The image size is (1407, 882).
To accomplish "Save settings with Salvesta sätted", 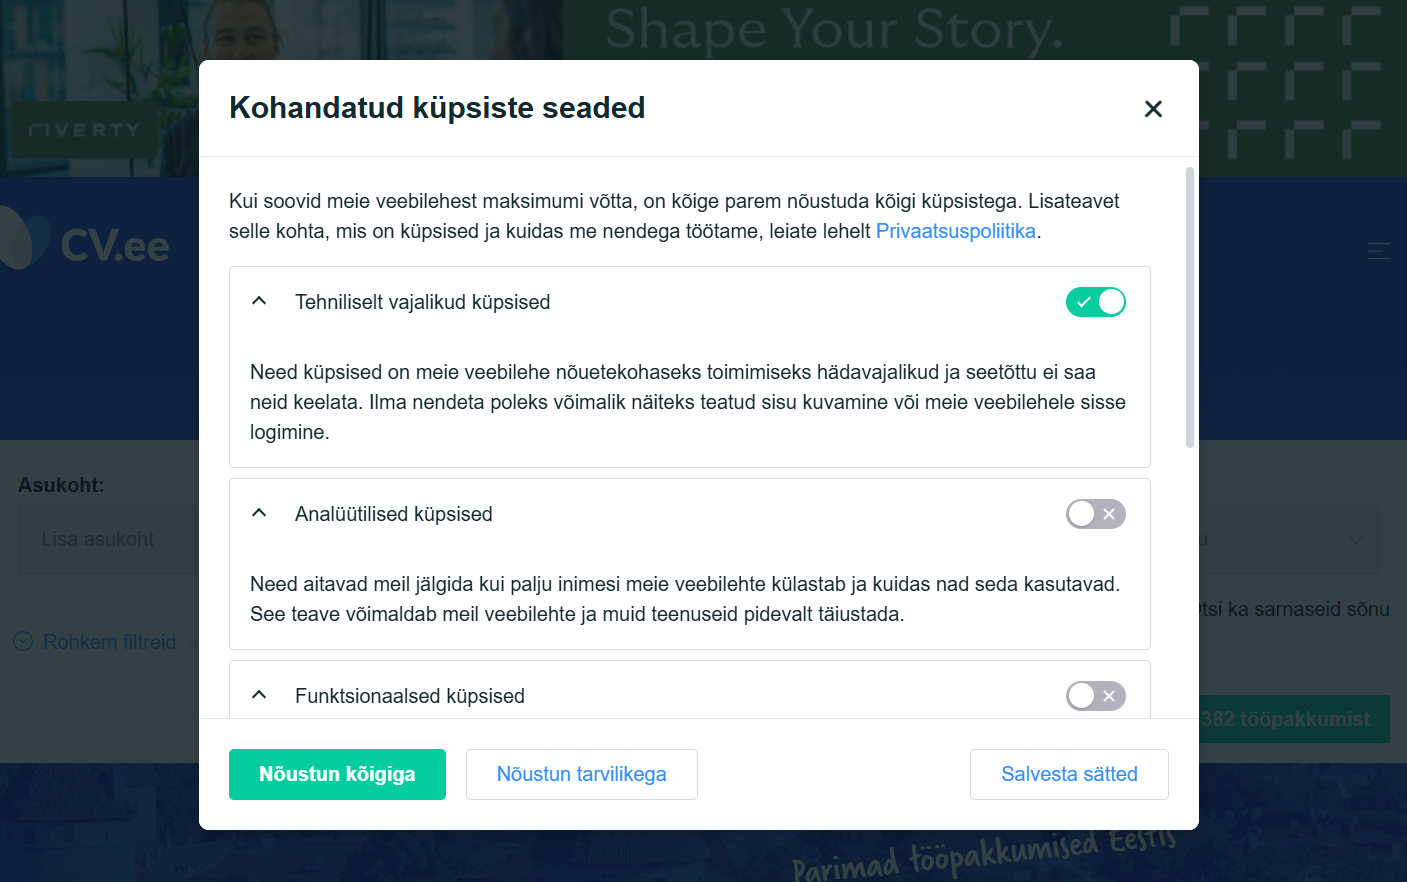I will pyautogui.click(x=1069, y=774).
